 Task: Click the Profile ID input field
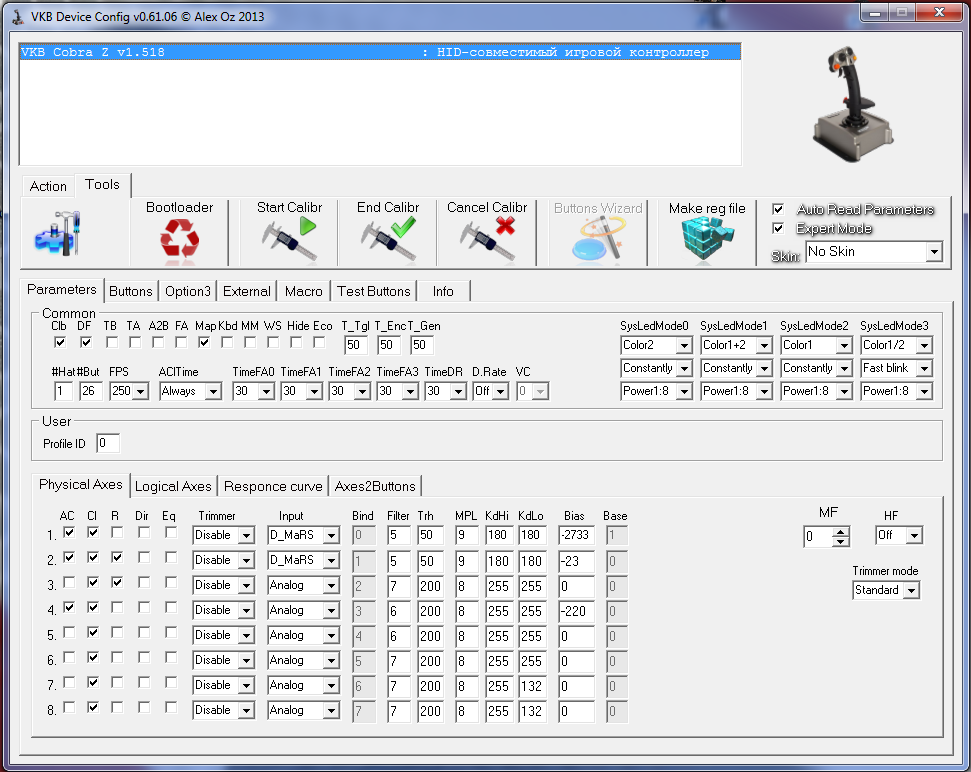tap(107, 443)
